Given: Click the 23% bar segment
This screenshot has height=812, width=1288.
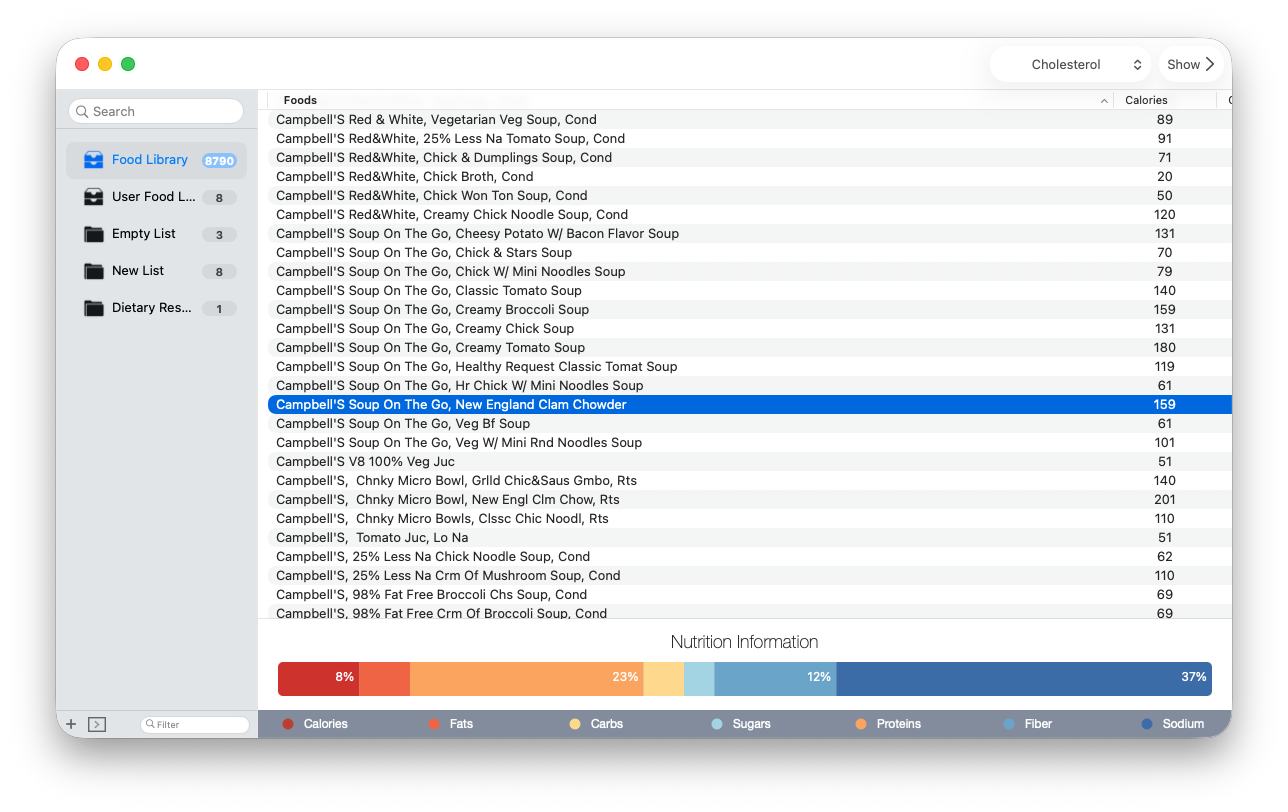Looking at the screenshot, I should 527,678.
